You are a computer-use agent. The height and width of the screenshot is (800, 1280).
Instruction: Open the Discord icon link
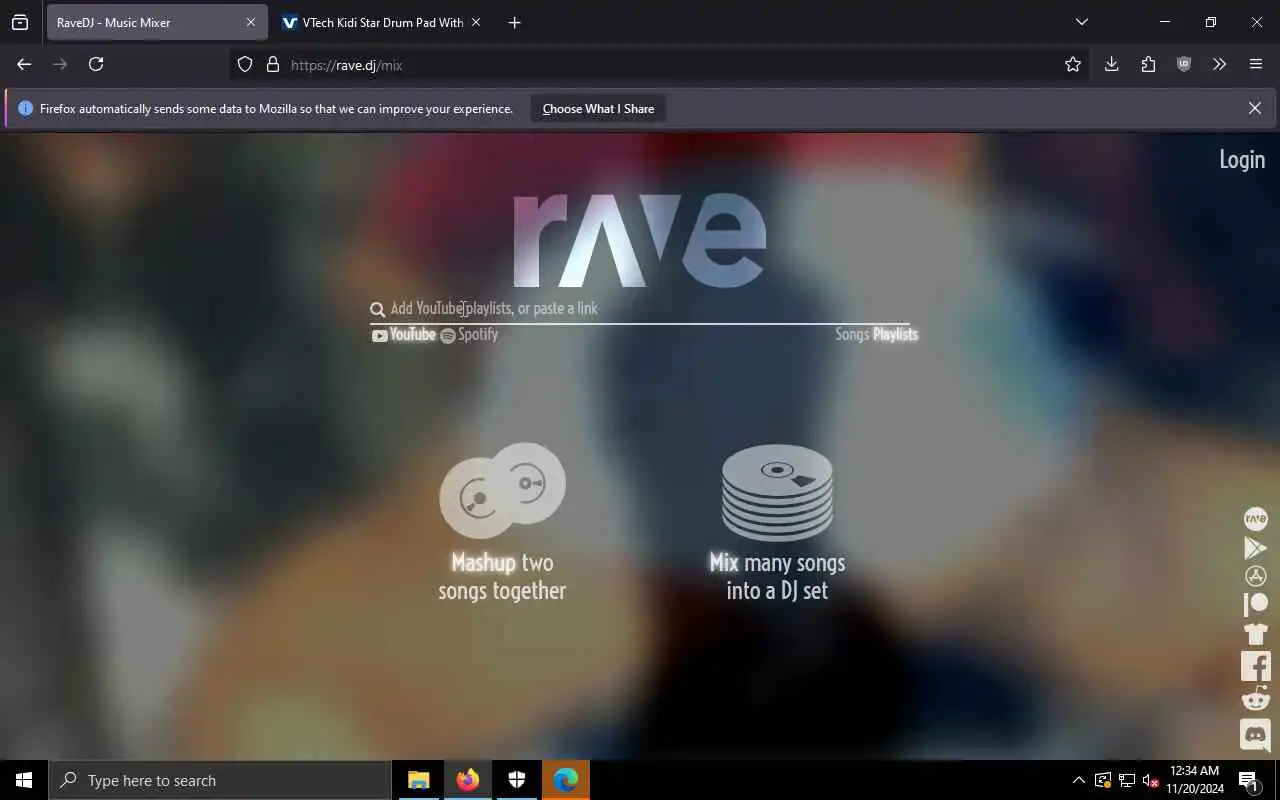coord(1255,735)
